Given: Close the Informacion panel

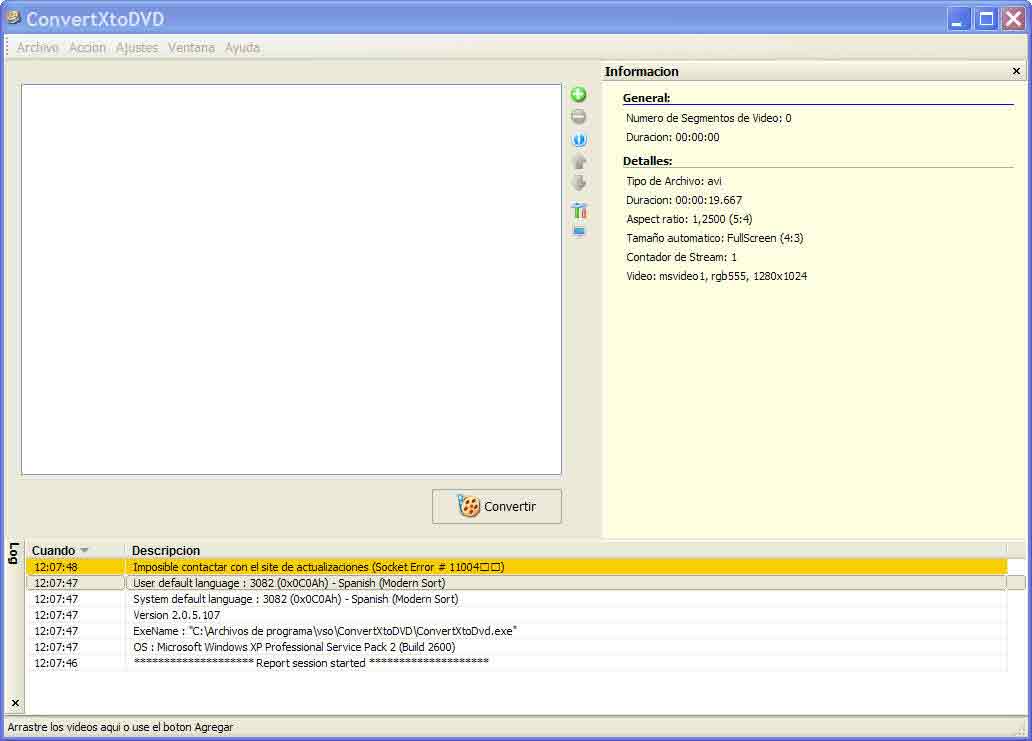Looking at the screenshot, I should click(x=1016, y=71).
